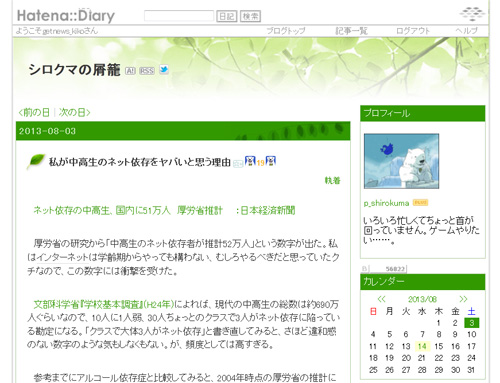Open the 文部科学省 学校基本調査 link

[104, 304]
